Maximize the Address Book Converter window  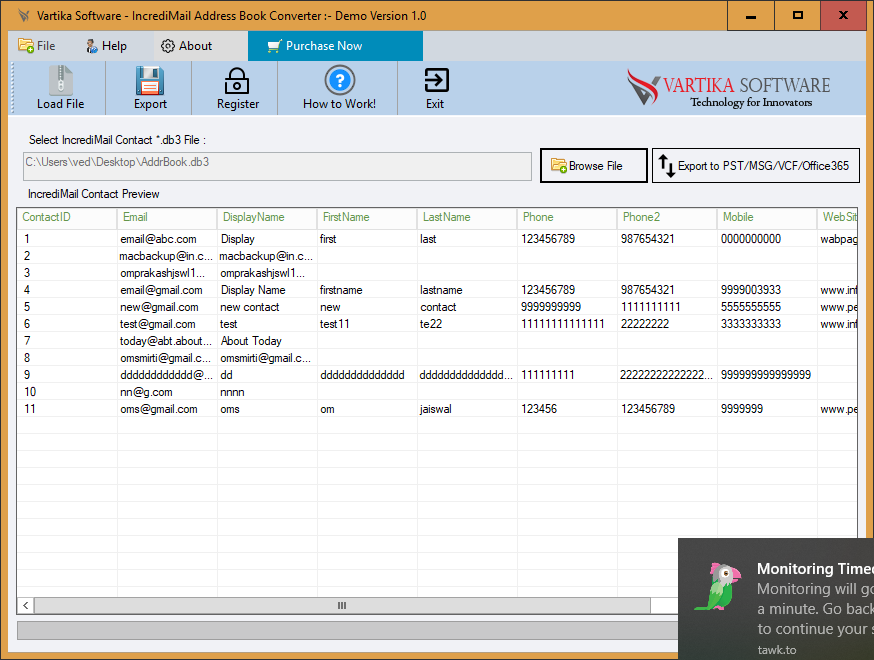[x=798, y=16]
